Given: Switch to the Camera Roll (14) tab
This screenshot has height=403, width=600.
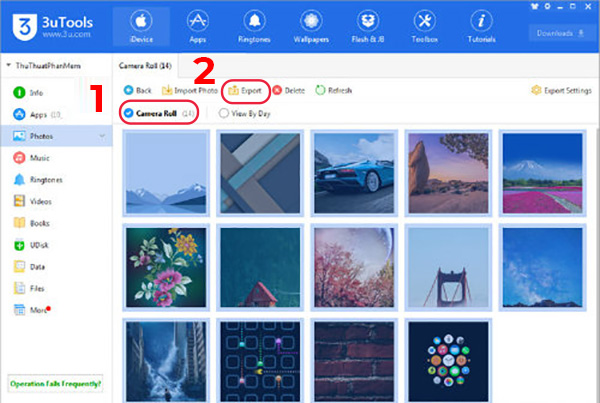Looking at the screenshot, I should click(x=146, y=65).
